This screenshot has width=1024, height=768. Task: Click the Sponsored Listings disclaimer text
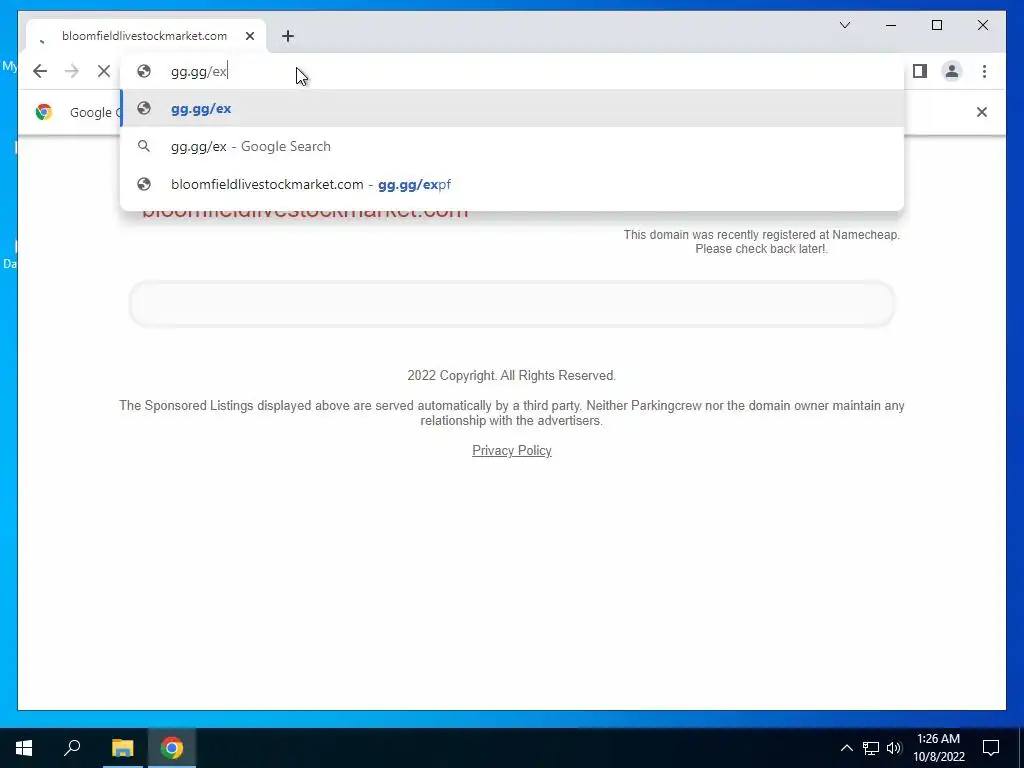point(512,413)
